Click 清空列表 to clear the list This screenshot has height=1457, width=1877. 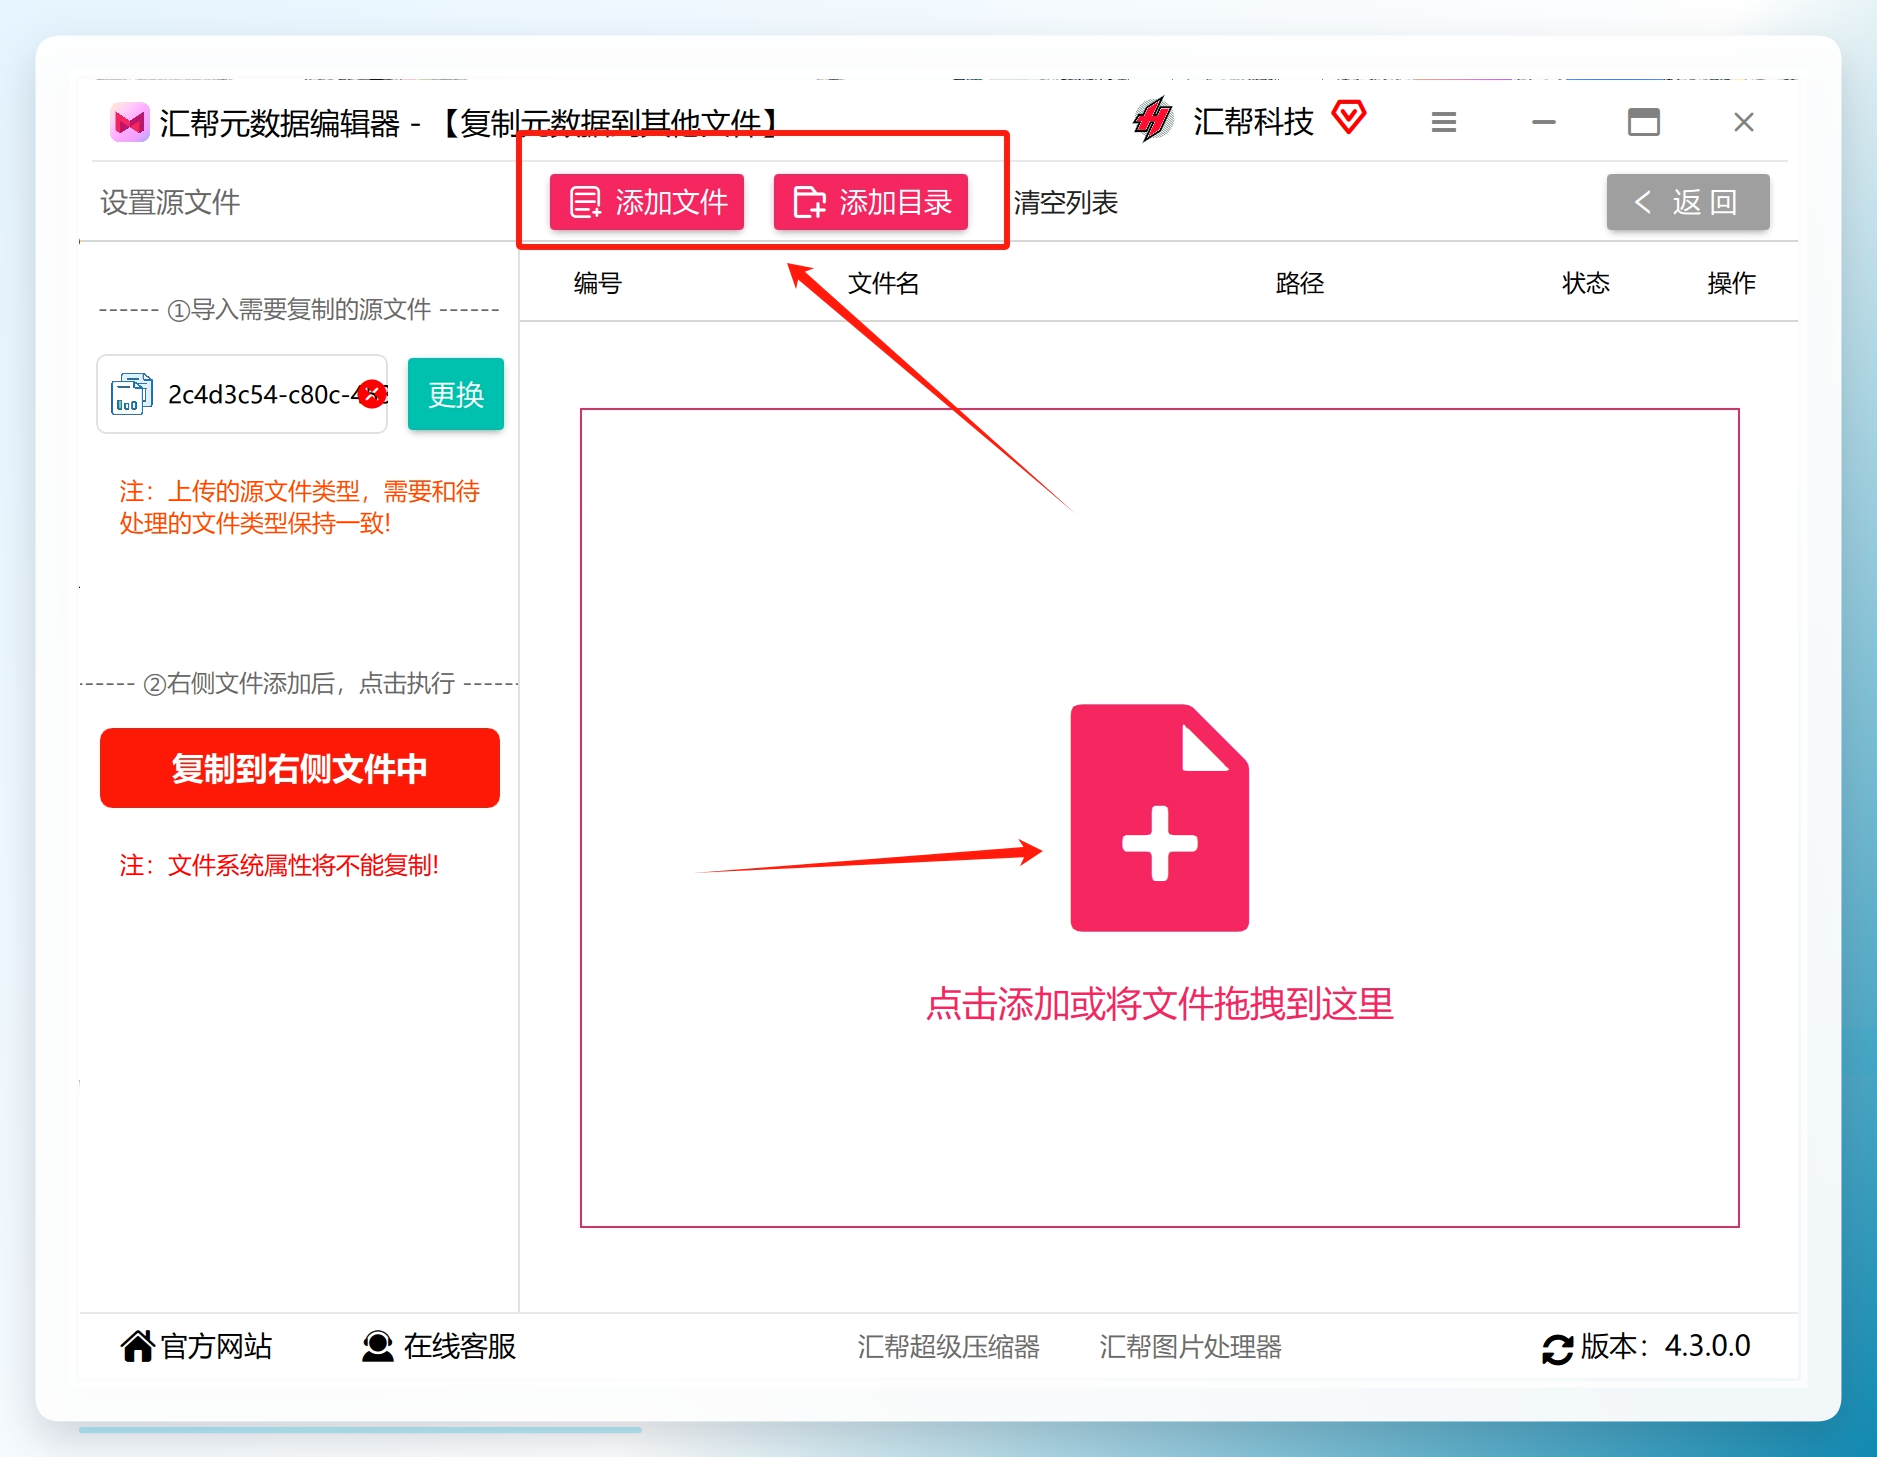point(1065,203)
